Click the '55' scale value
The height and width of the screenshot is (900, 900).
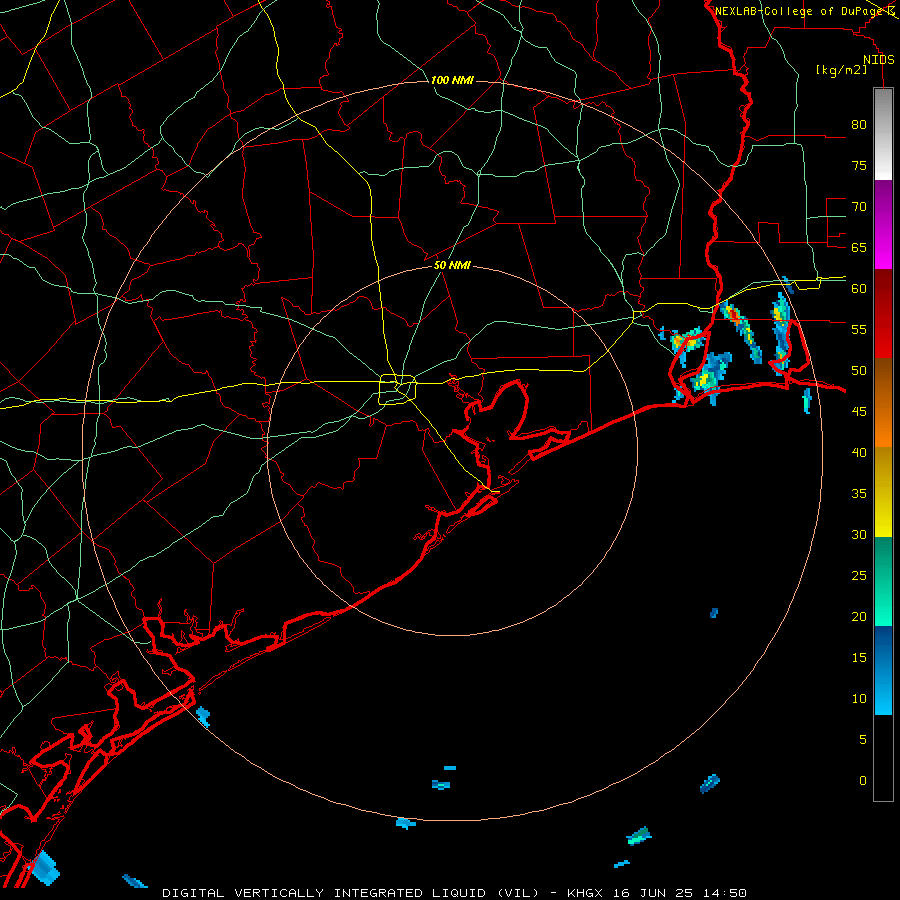coord(859,329)
